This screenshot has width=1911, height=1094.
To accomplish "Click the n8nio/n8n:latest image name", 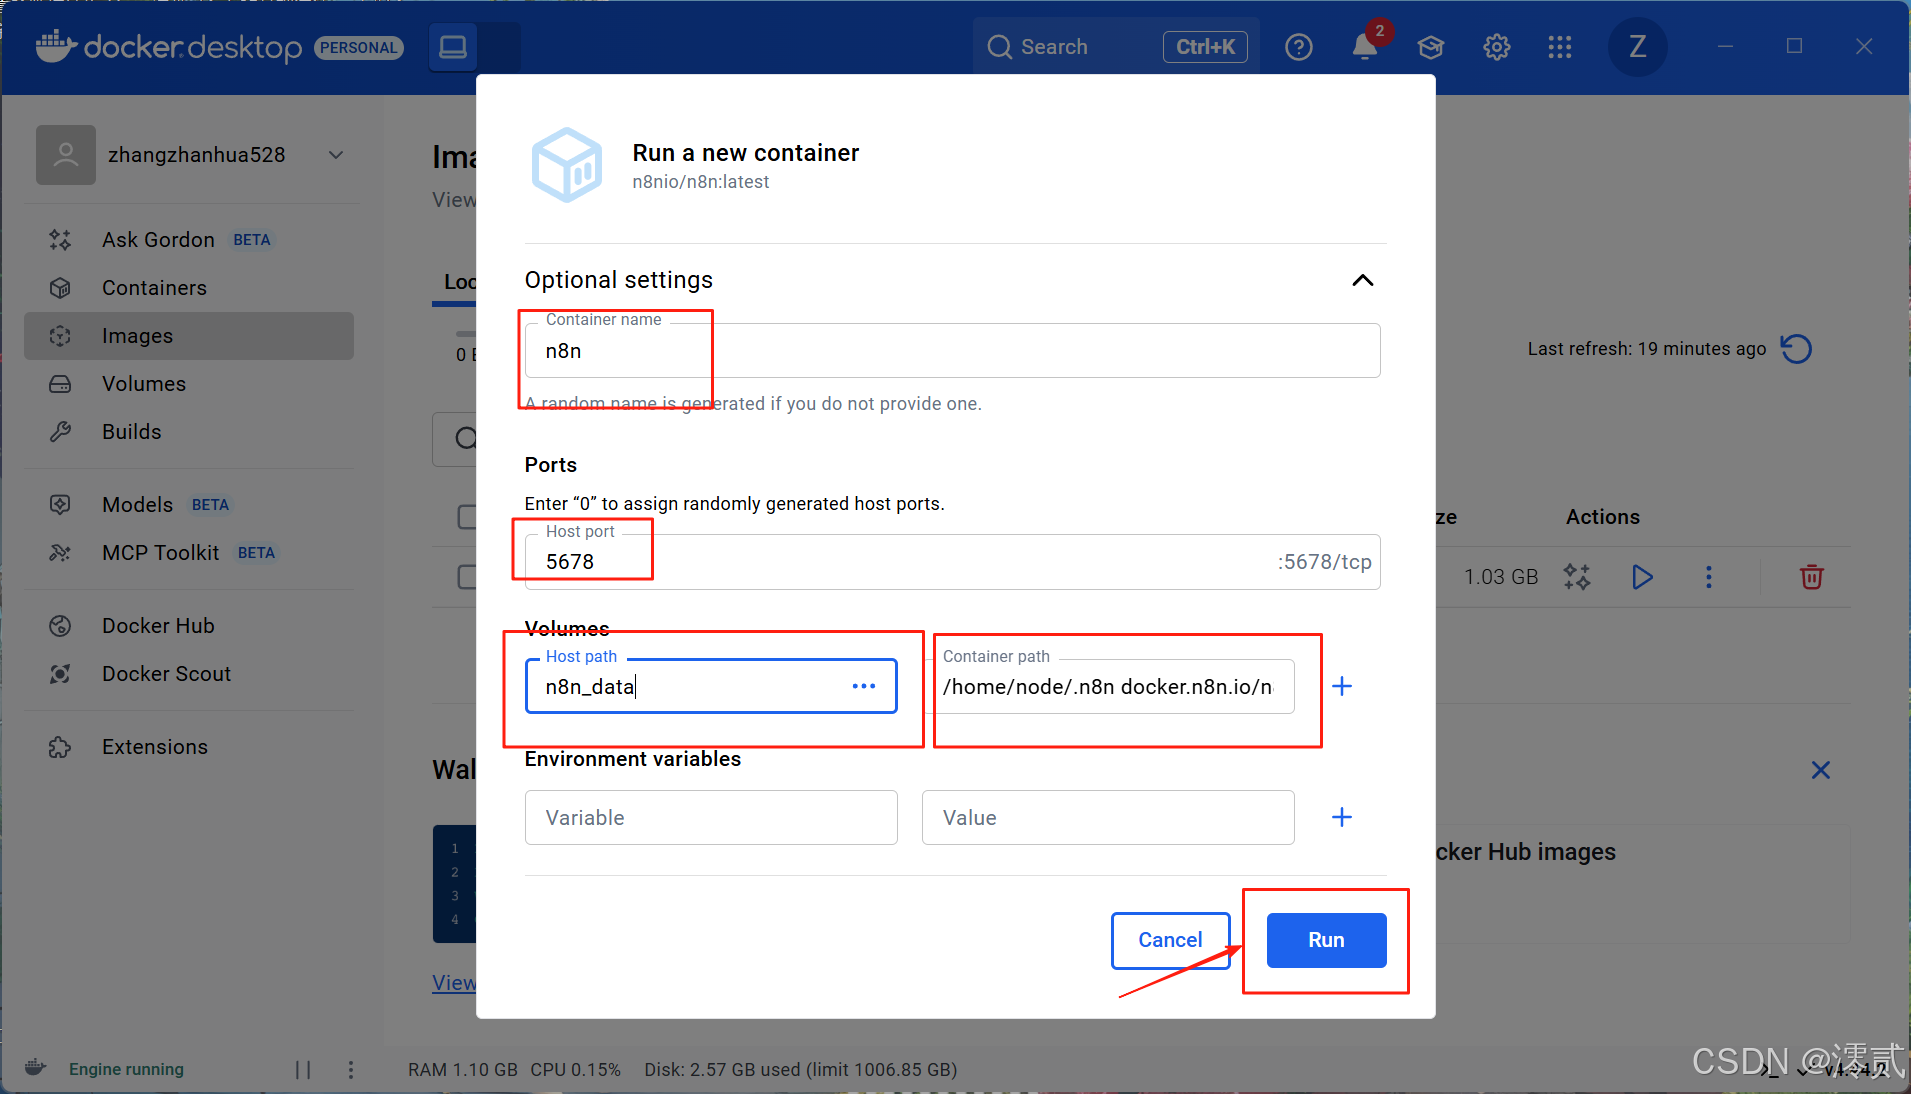I will (700, 182).
